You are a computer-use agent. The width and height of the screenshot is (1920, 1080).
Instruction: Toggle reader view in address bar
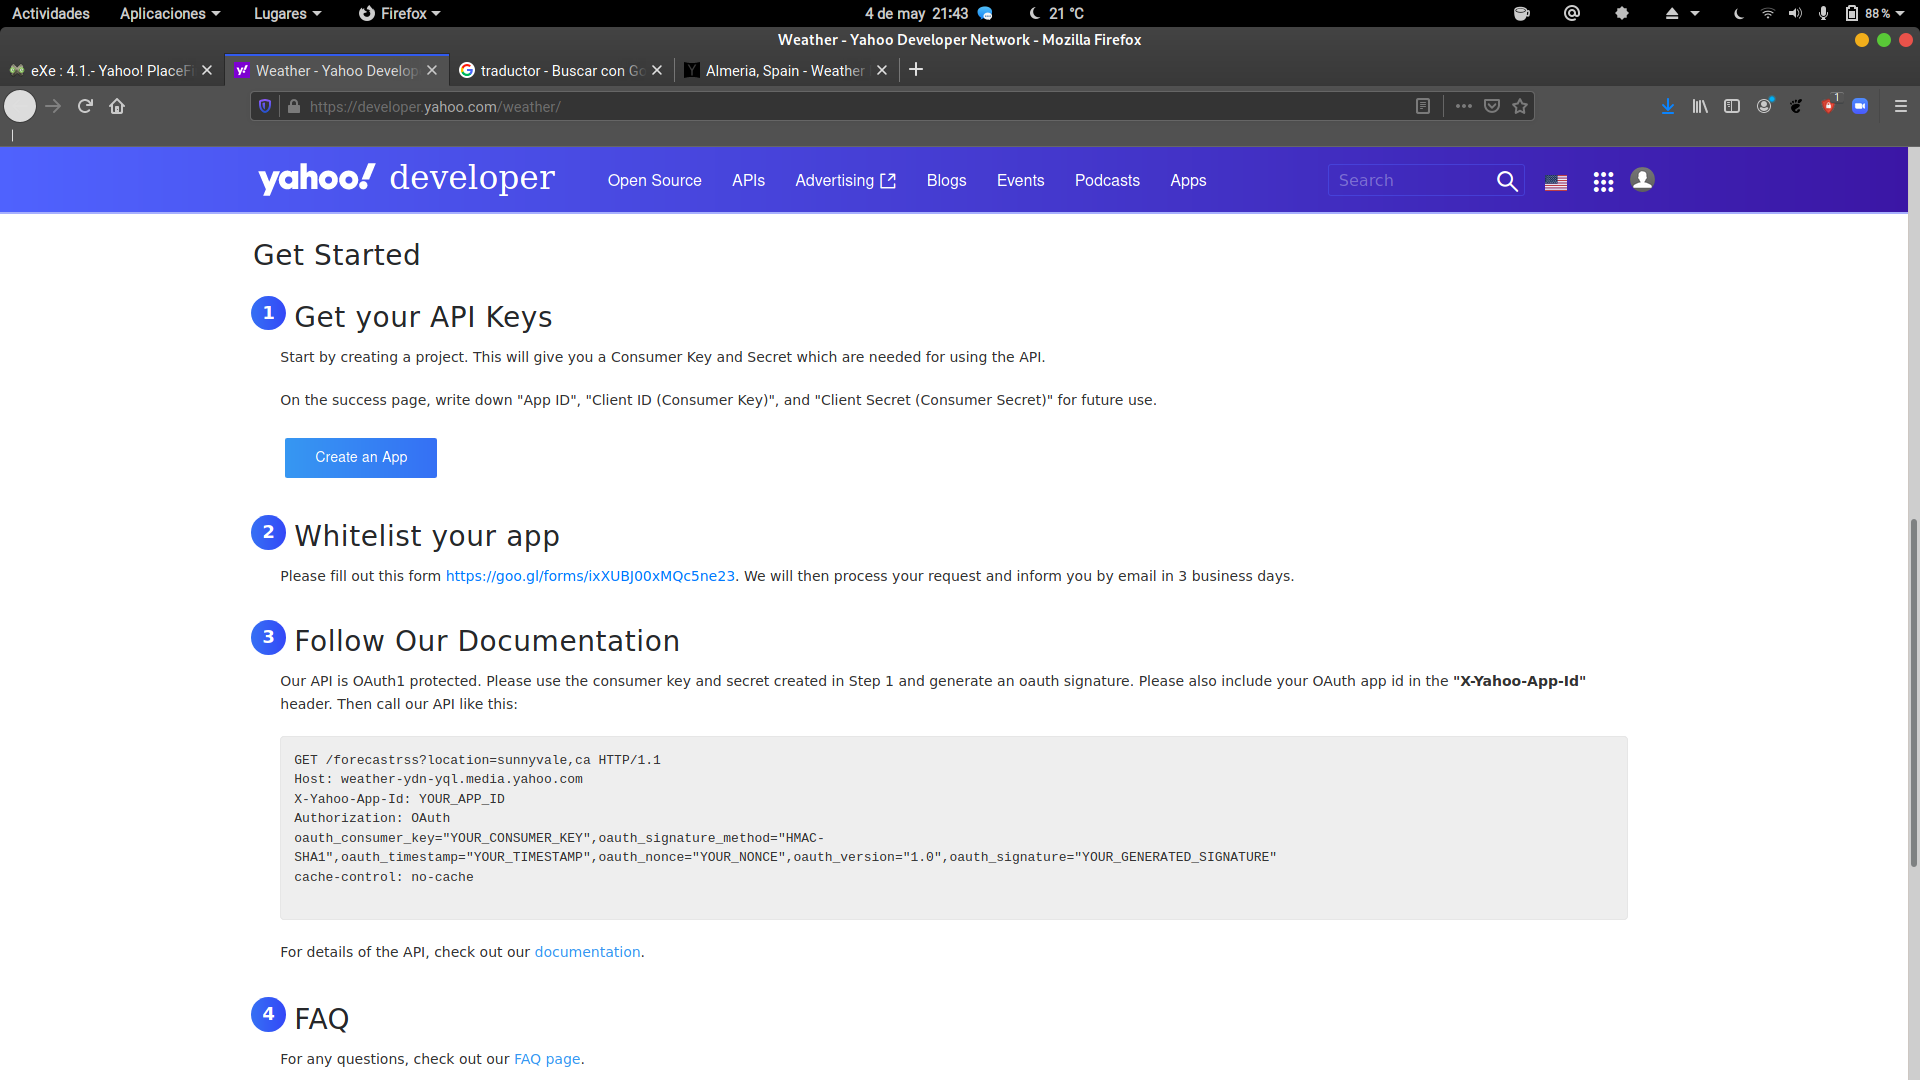point(1423,106)
